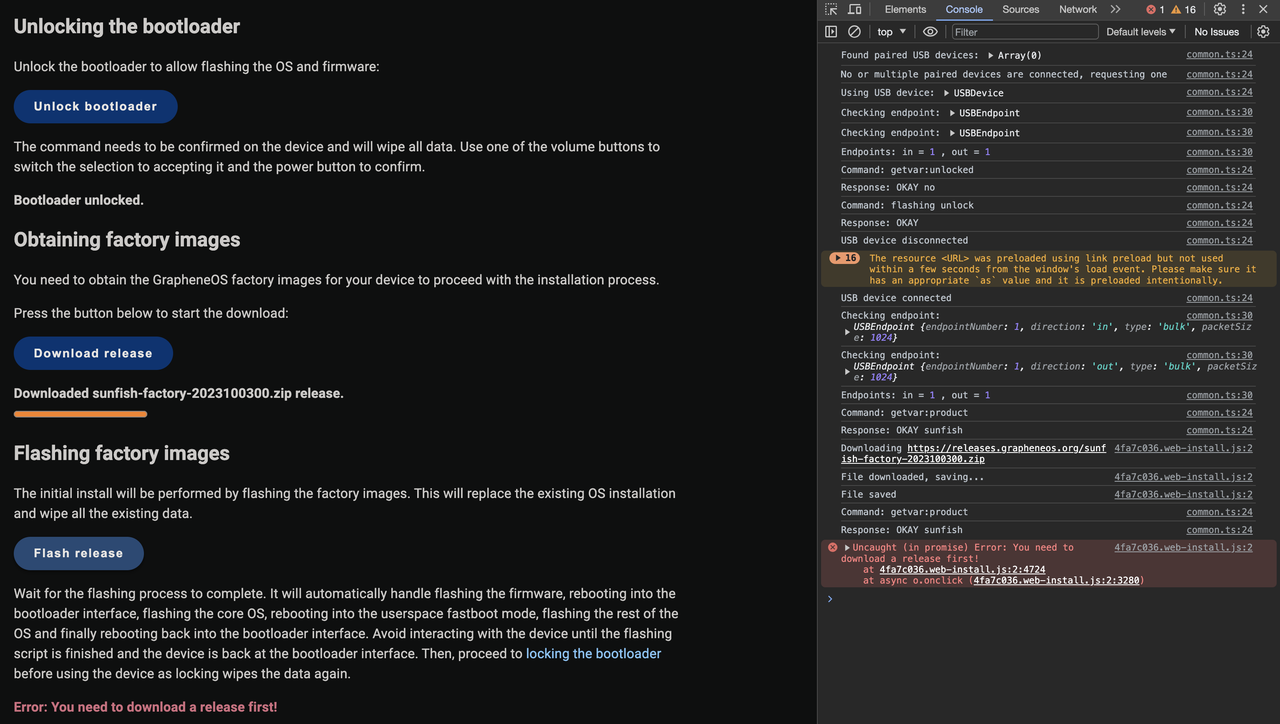Click the red error icon on the Uncaught error

(x=832, y=547)
